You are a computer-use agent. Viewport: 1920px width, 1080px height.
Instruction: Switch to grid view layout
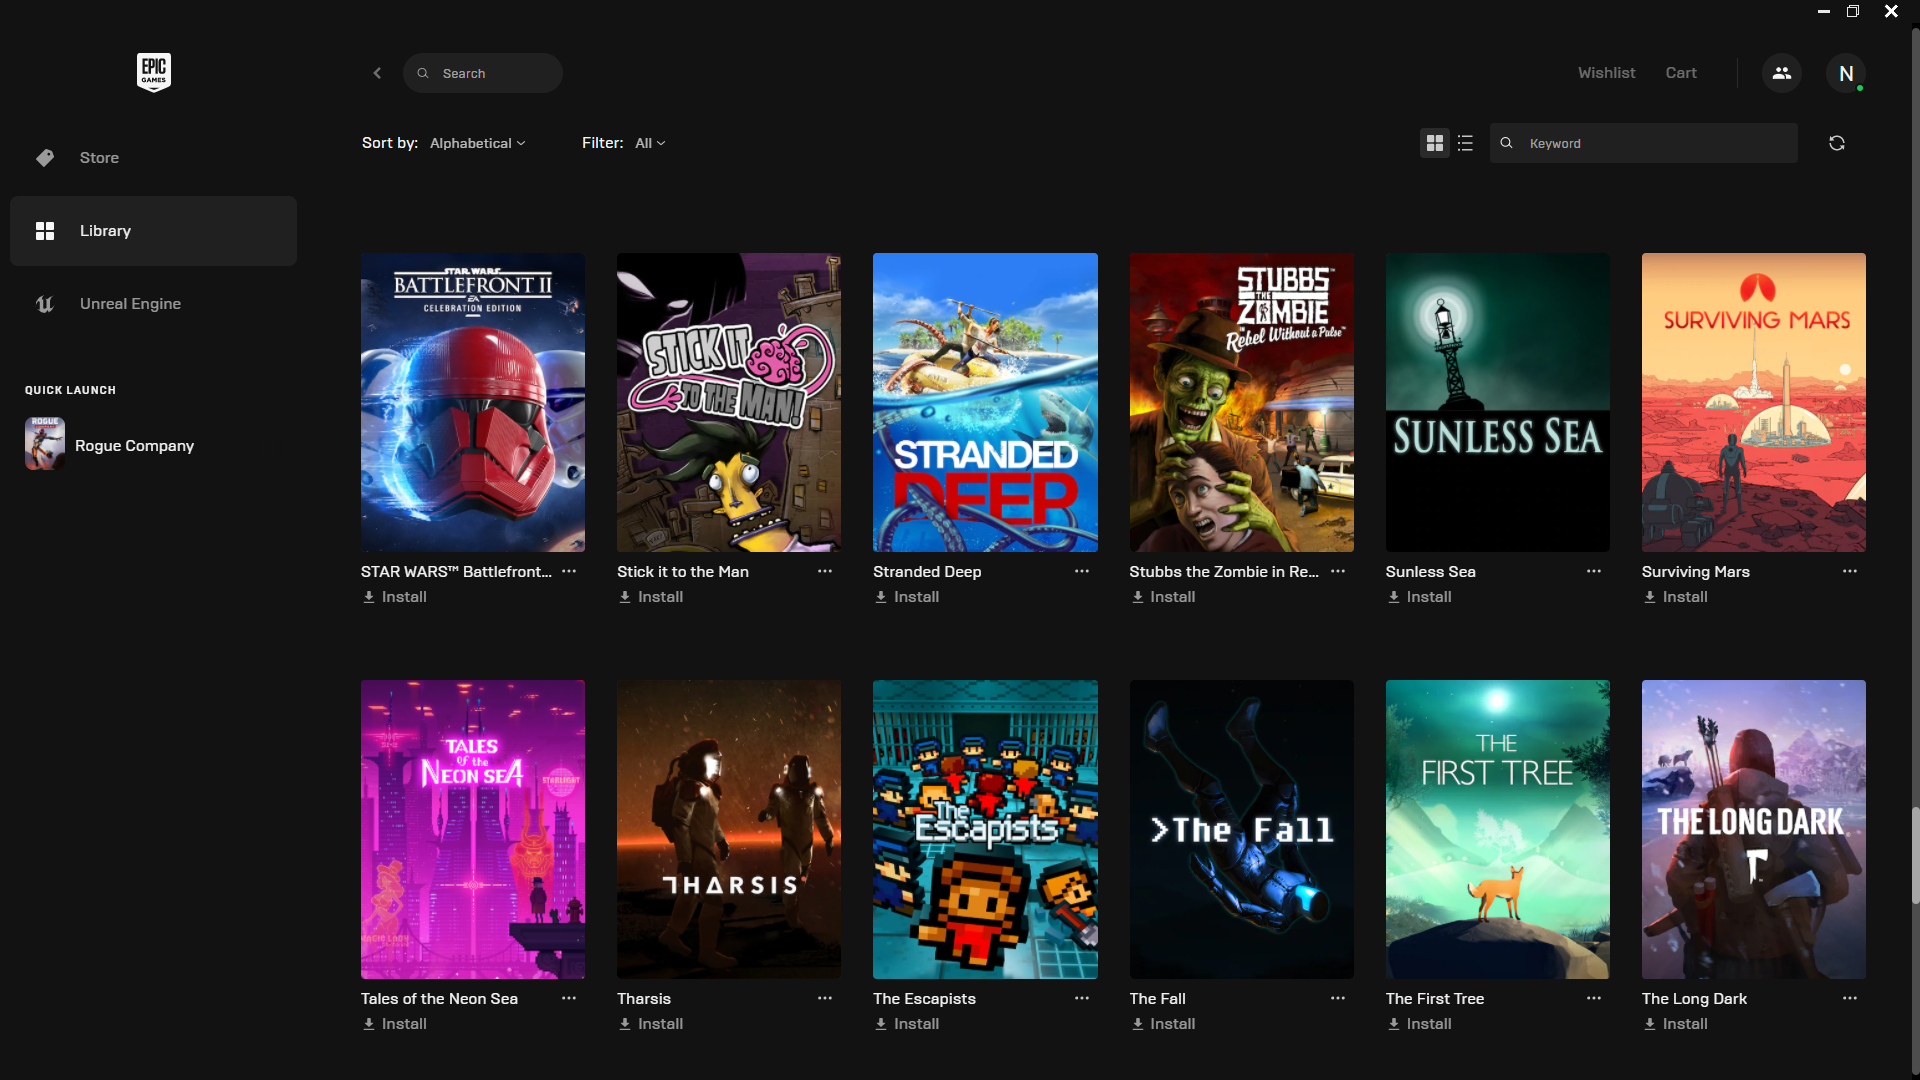click(1435, 143)
